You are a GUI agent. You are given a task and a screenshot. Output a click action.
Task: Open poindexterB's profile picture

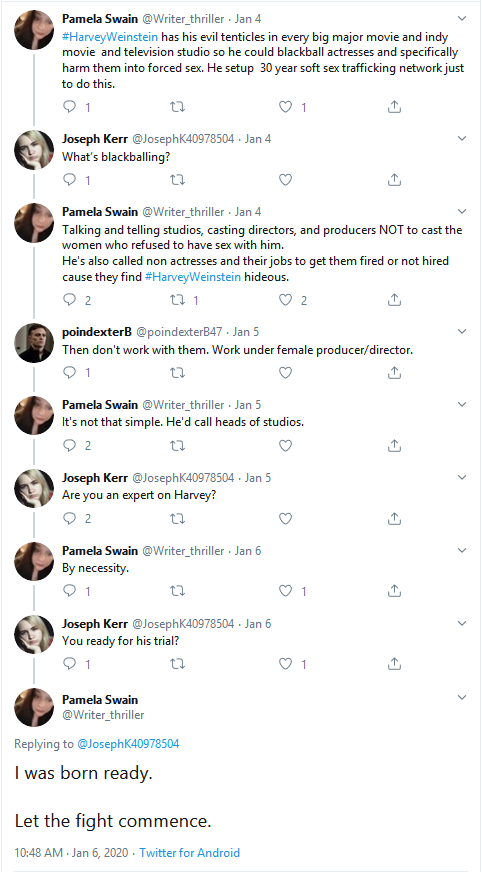[x=34, y=343]
